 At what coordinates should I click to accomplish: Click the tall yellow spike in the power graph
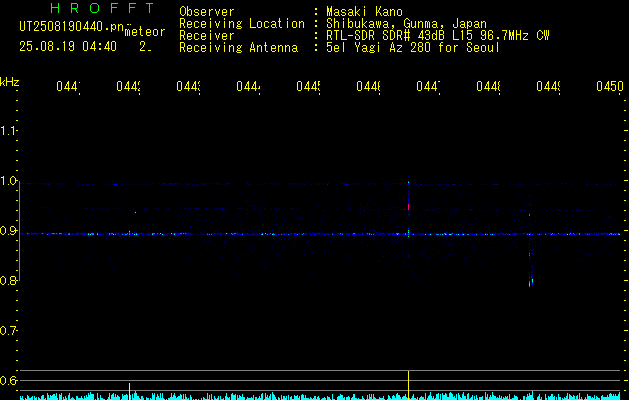[408, 384]
